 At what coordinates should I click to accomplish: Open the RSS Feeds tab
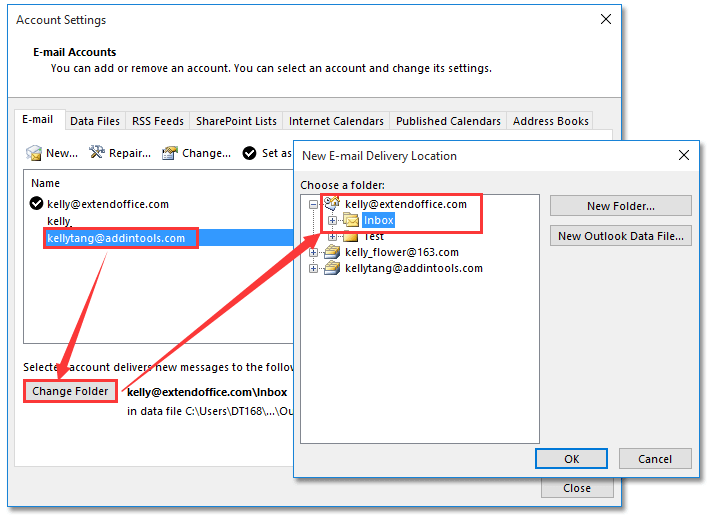pos(158,121)
